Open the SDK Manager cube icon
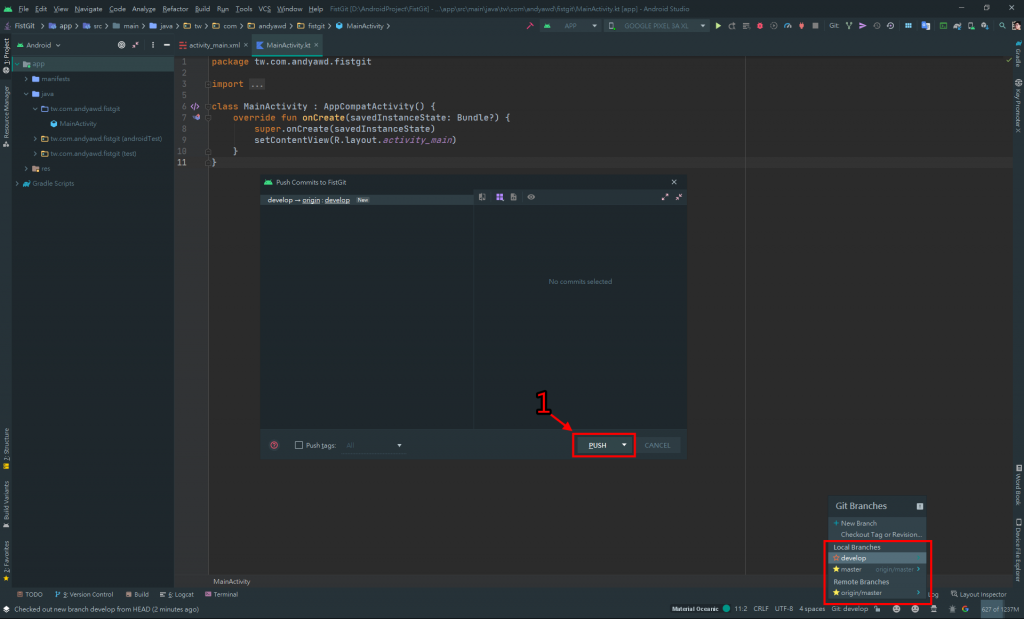 click(x=985, y=26)
